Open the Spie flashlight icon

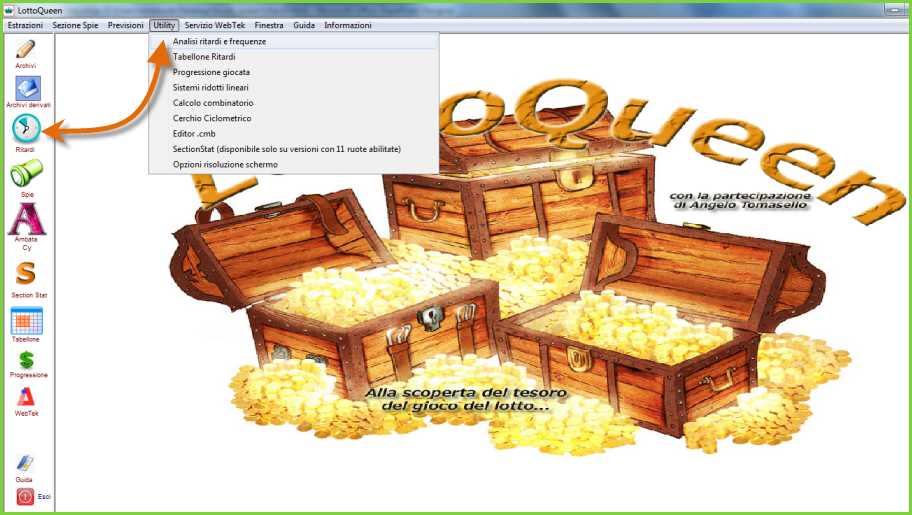[x=26, y=173]
